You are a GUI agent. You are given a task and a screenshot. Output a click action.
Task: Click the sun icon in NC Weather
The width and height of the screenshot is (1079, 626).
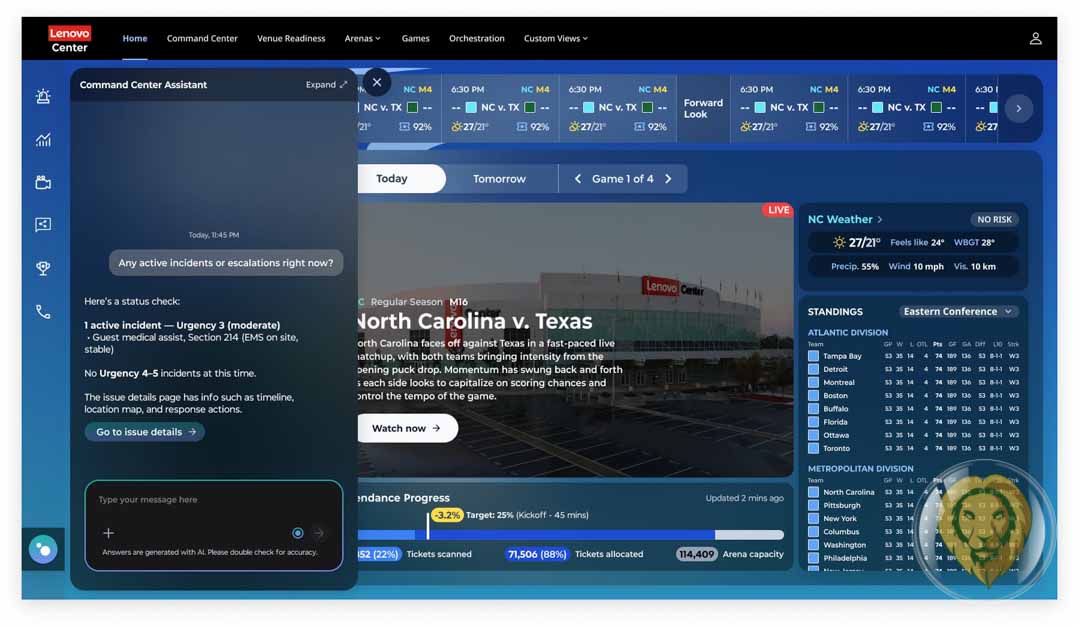point(839,242)
